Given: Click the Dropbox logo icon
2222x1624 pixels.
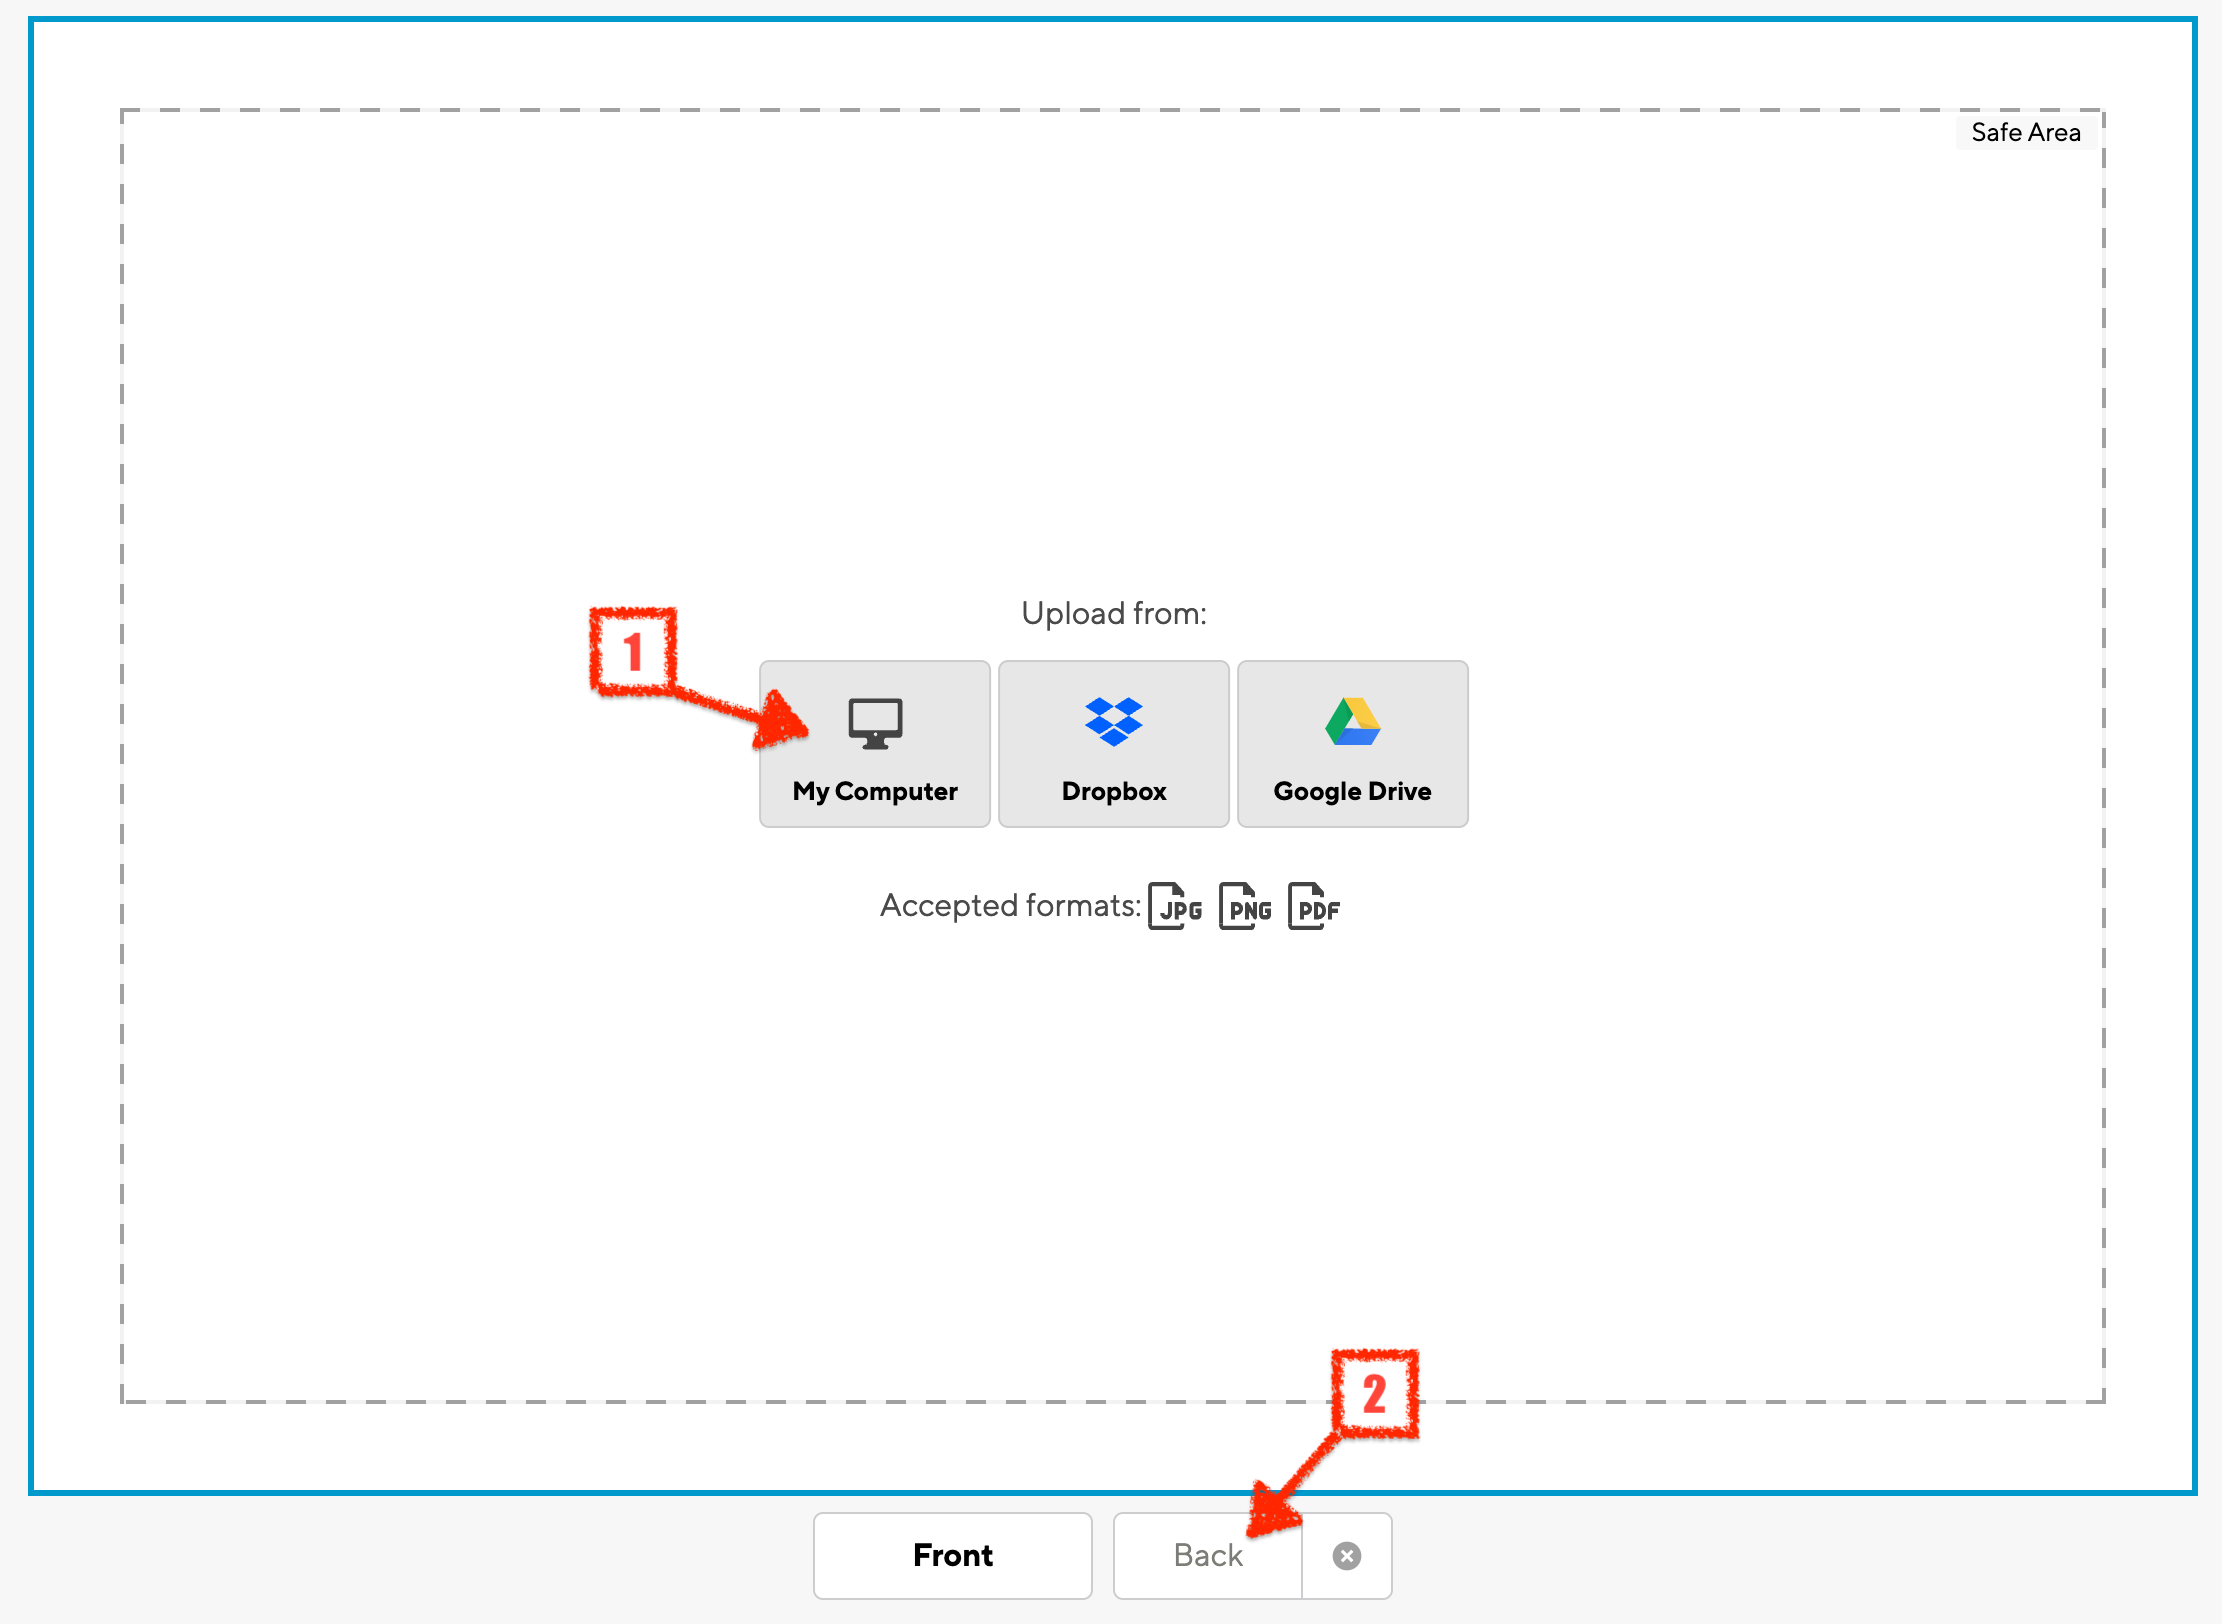Looking at the screenshot, I should click(1113, 721).
